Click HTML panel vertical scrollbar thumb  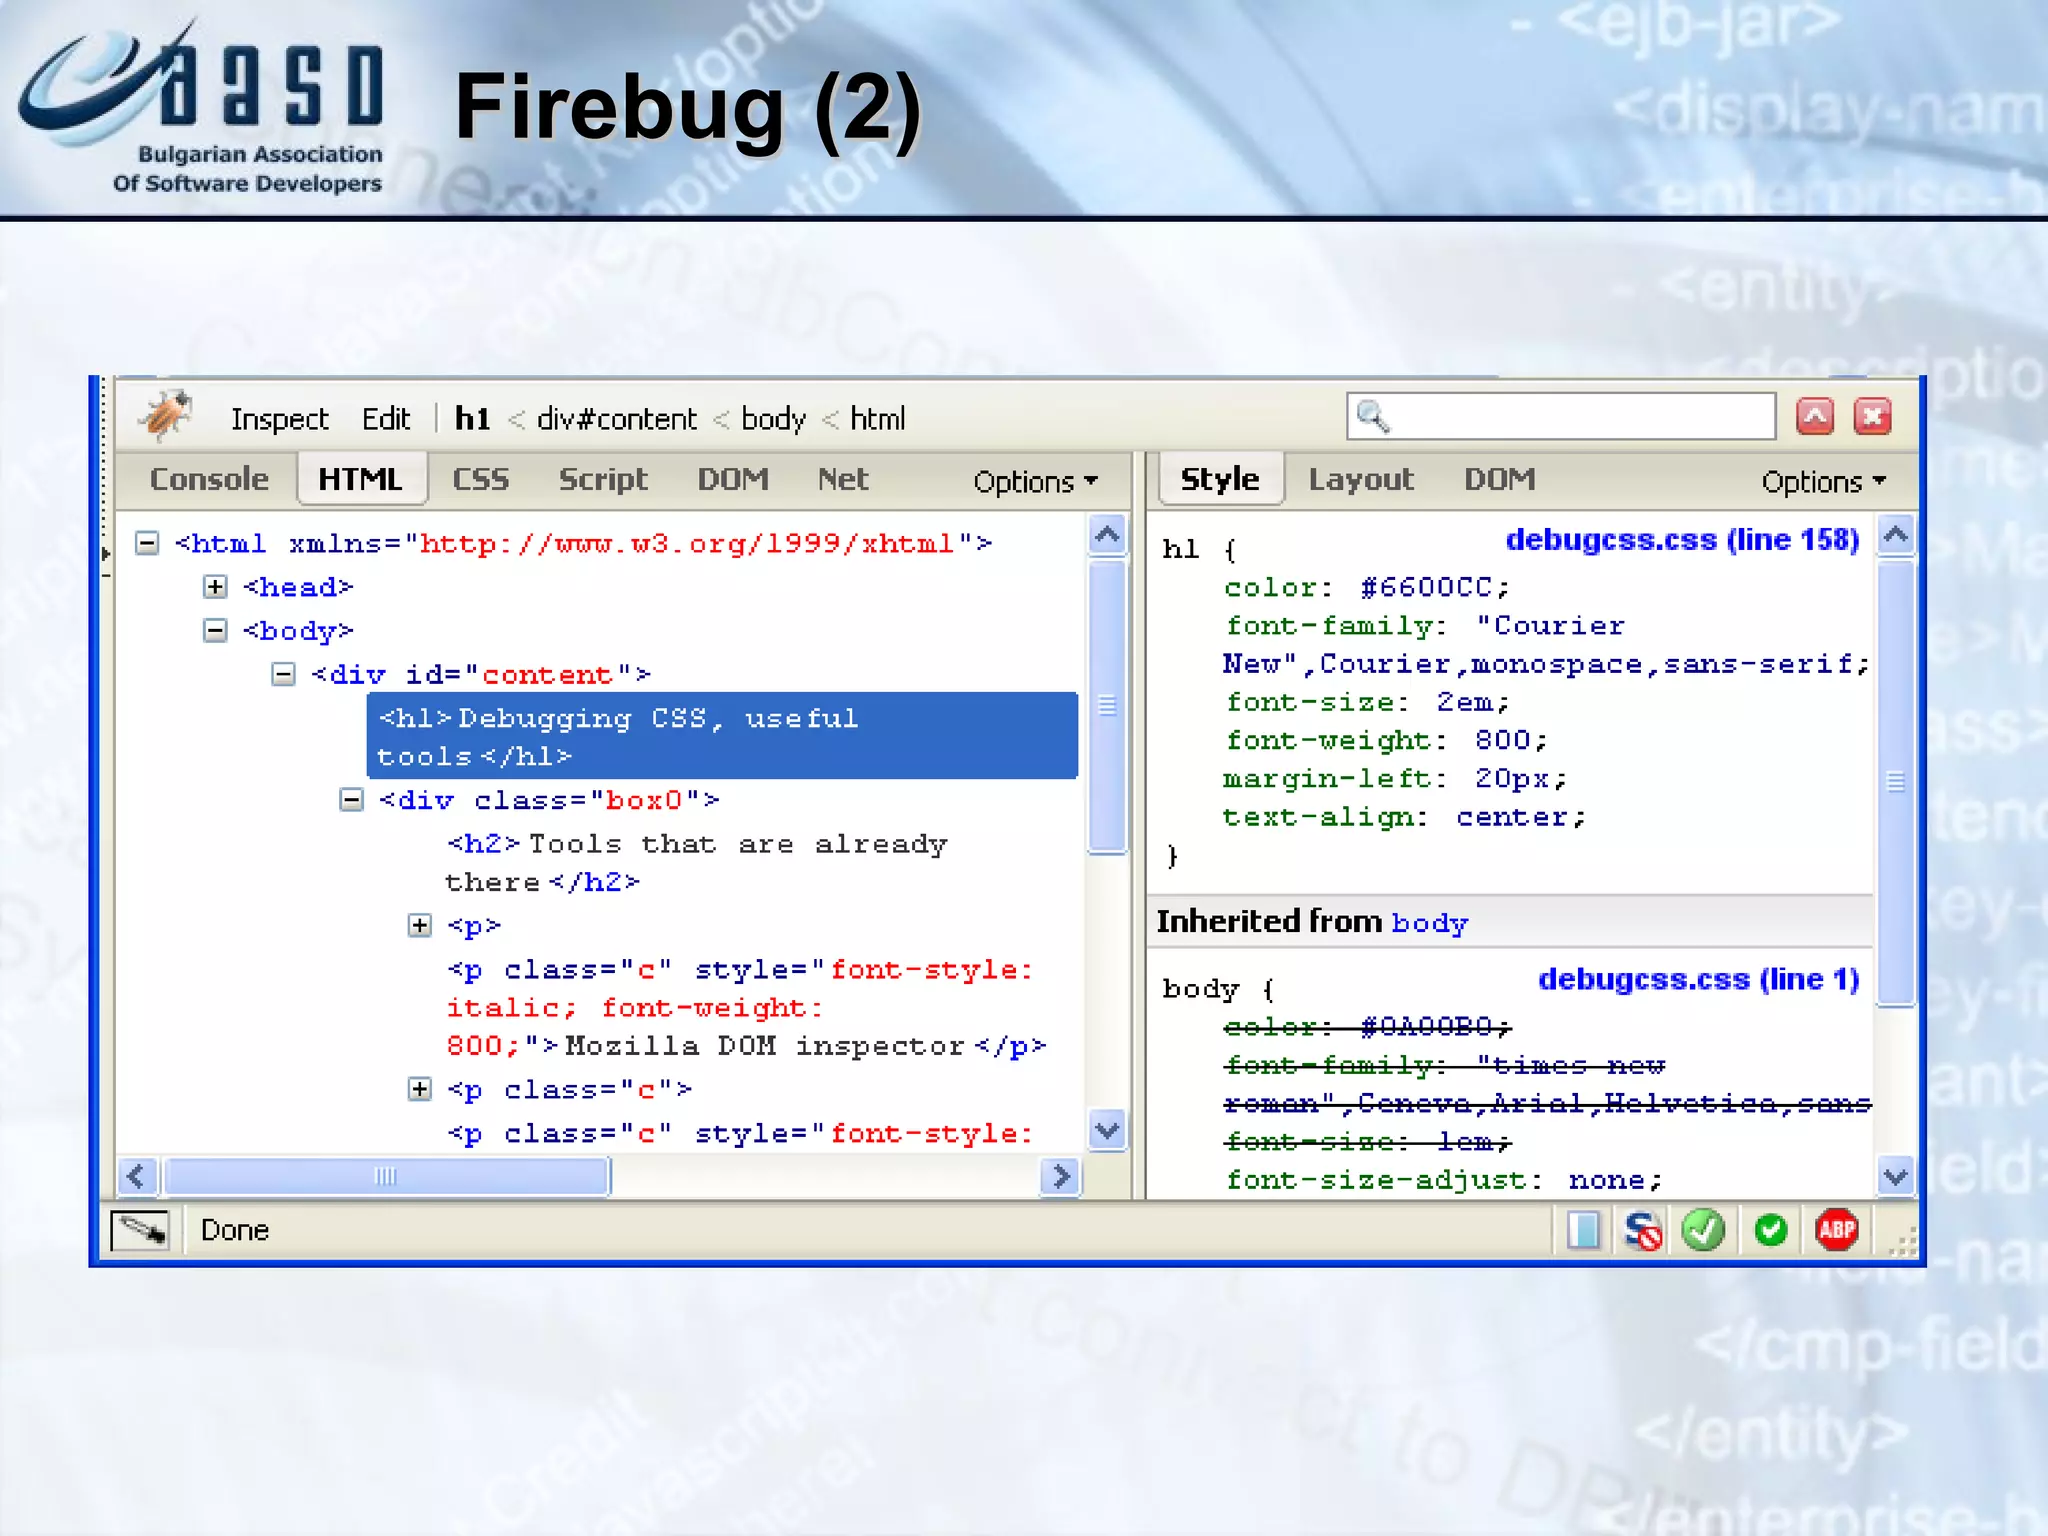(1107, 706)
